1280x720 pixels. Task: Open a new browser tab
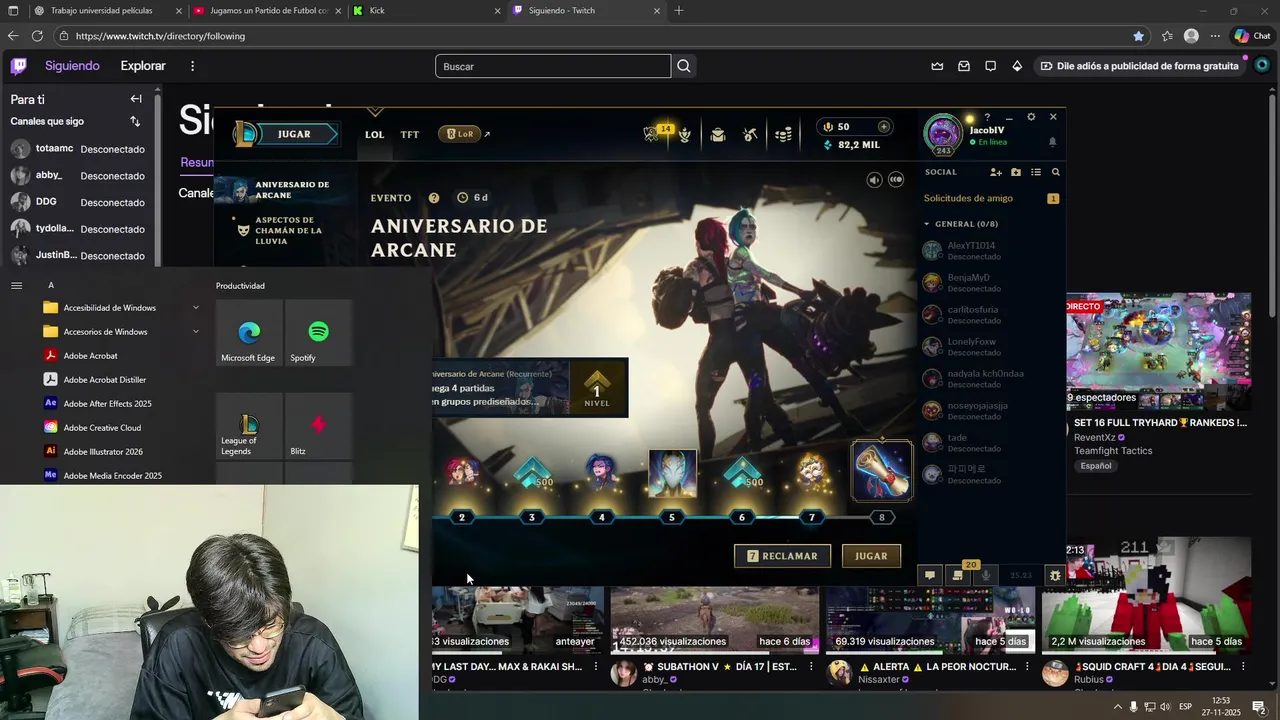tap(679, 11)
